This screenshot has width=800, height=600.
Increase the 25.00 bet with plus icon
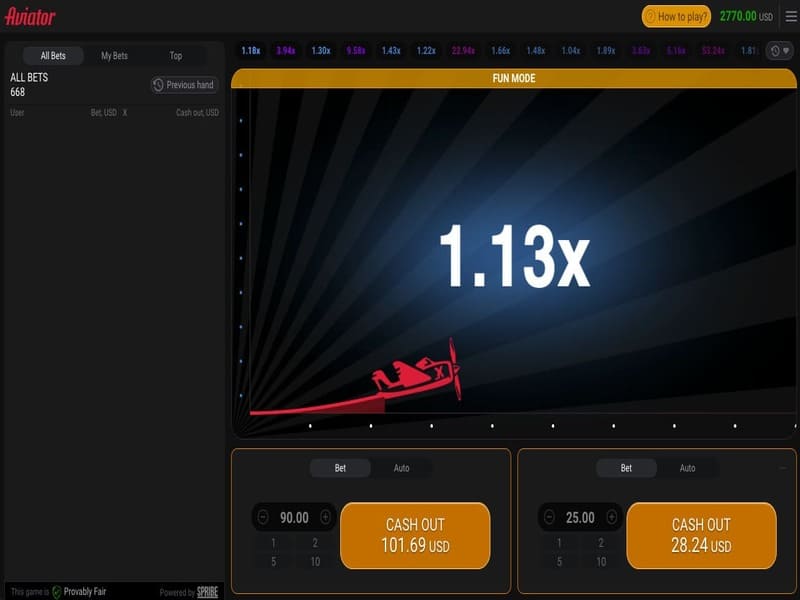pos(611,518)
